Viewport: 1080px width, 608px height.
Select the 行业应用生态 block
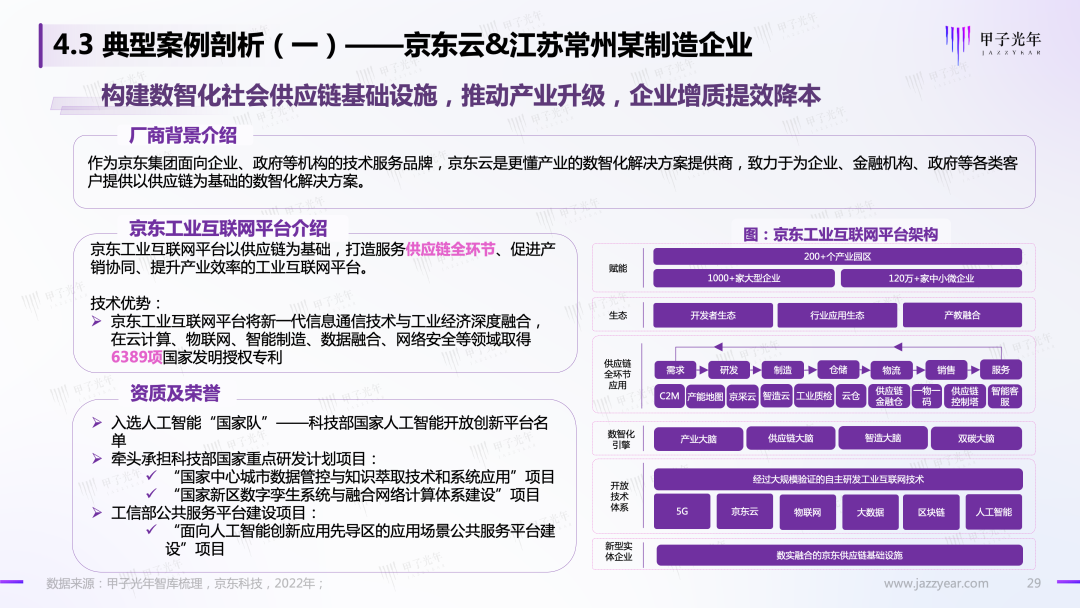pyautogui.click(x=837, y=315)
